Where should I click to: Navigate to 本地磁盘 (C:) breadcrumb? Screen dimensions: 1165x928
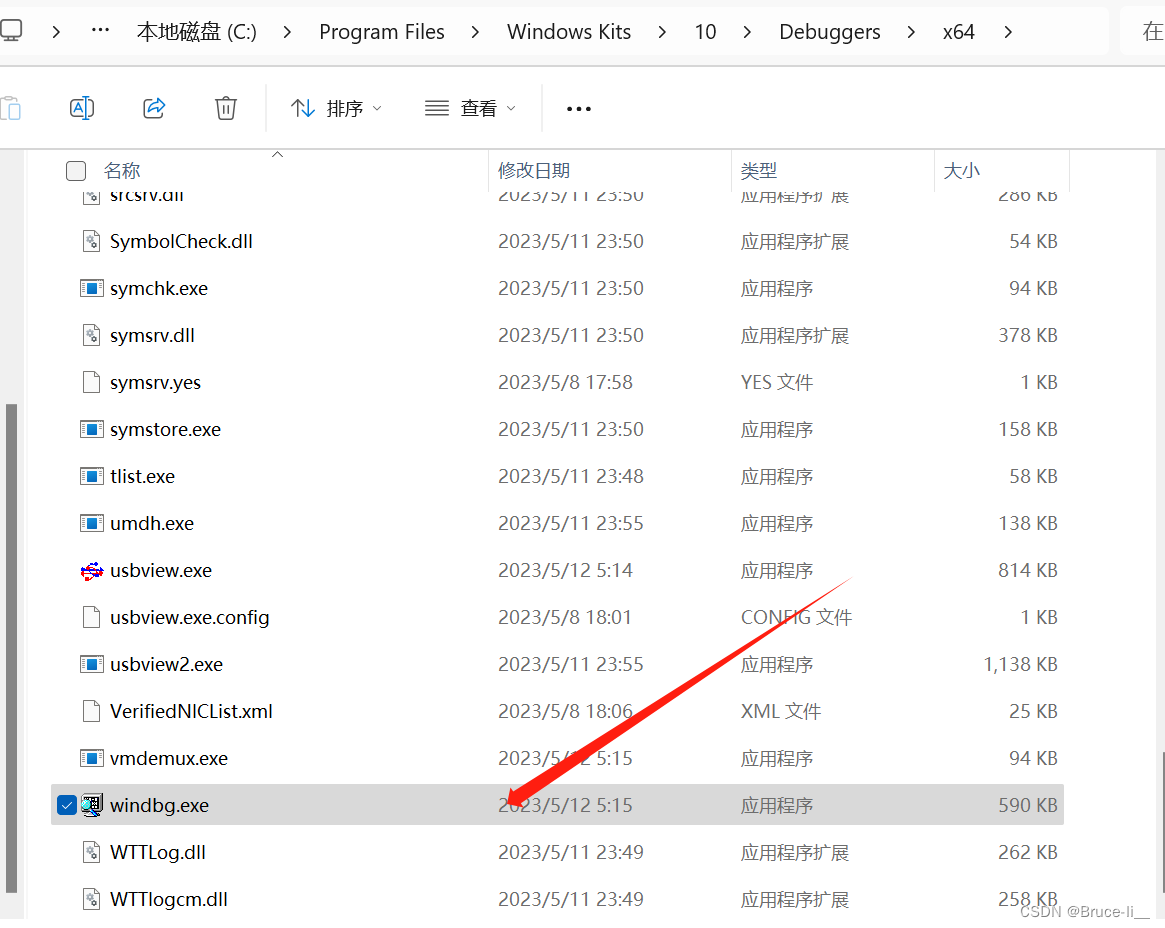(197, 32)
